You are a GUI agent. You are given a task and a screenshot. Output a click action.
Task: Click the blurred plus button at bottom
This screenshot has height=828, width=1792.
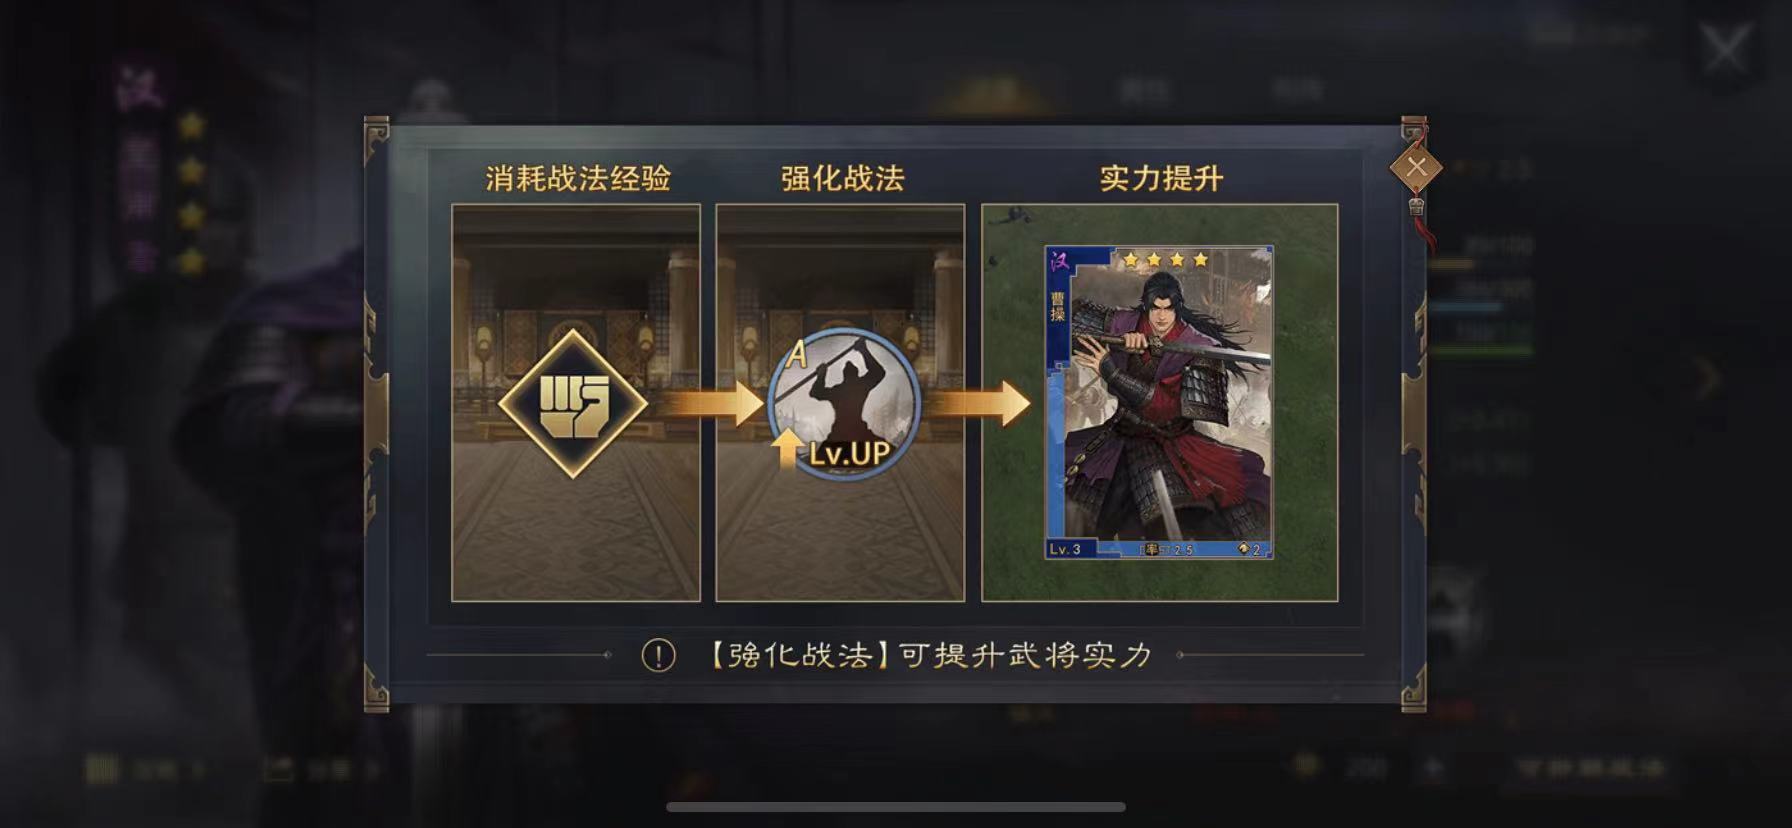pos(1433,768)
